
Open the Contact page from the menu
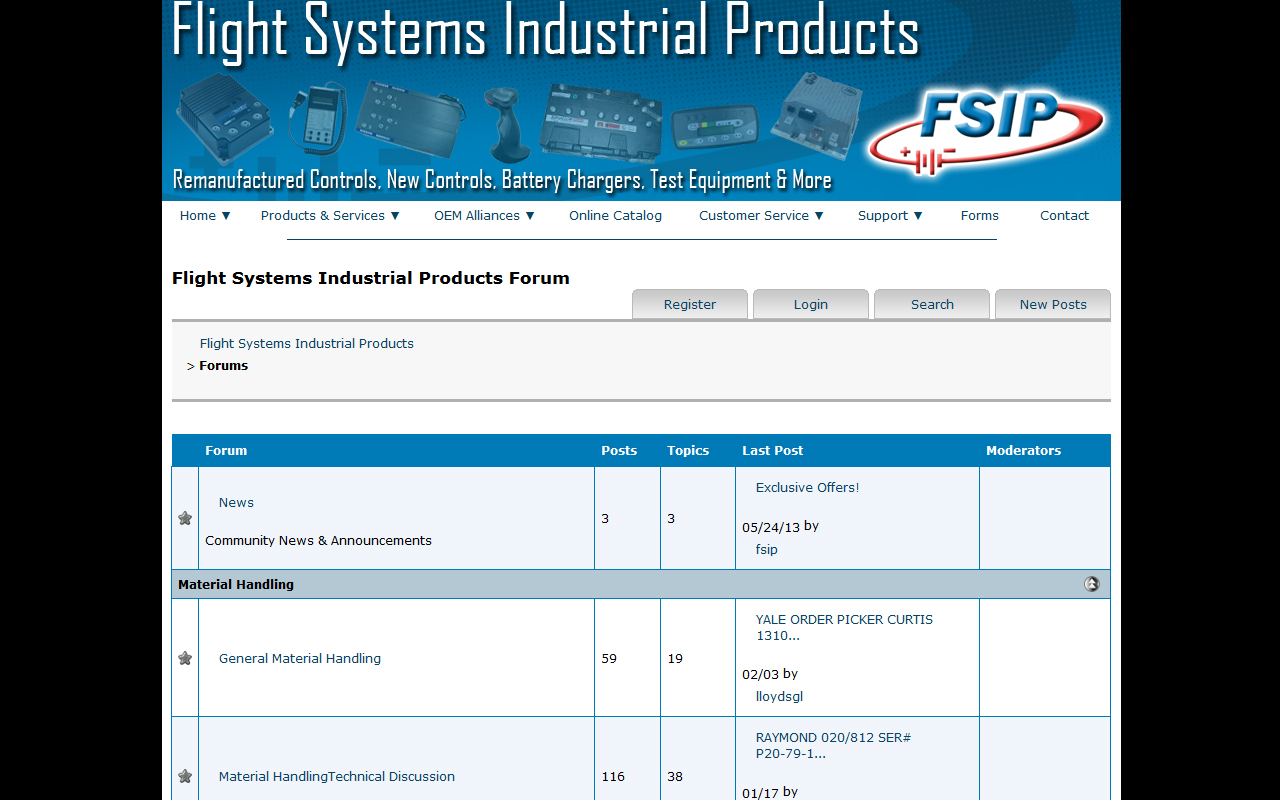(1064, 215)
